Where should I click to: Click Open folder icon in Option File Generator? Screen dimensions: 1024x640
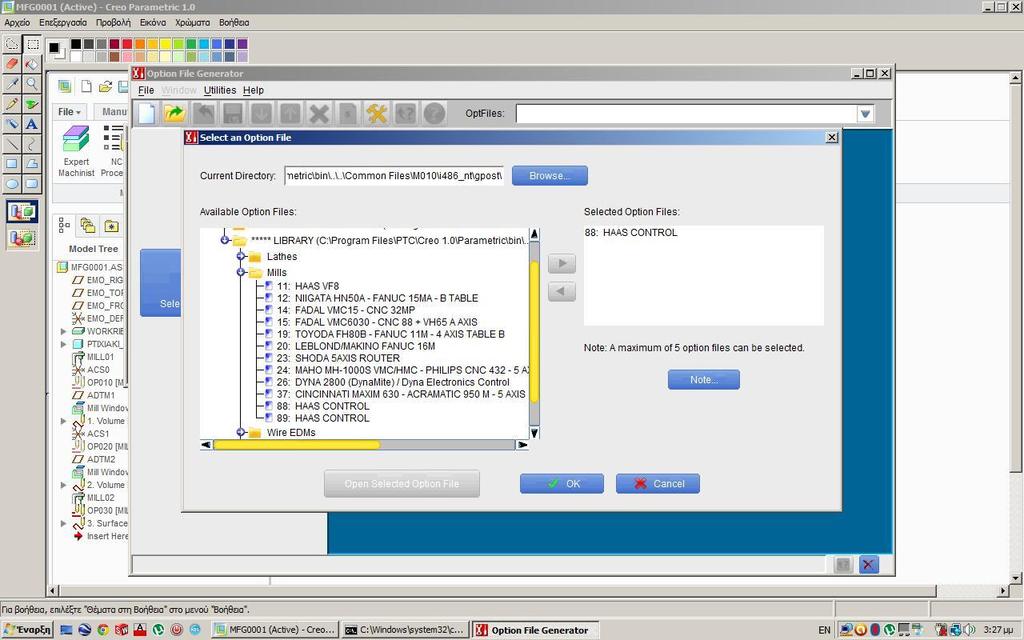pos(174,114)
